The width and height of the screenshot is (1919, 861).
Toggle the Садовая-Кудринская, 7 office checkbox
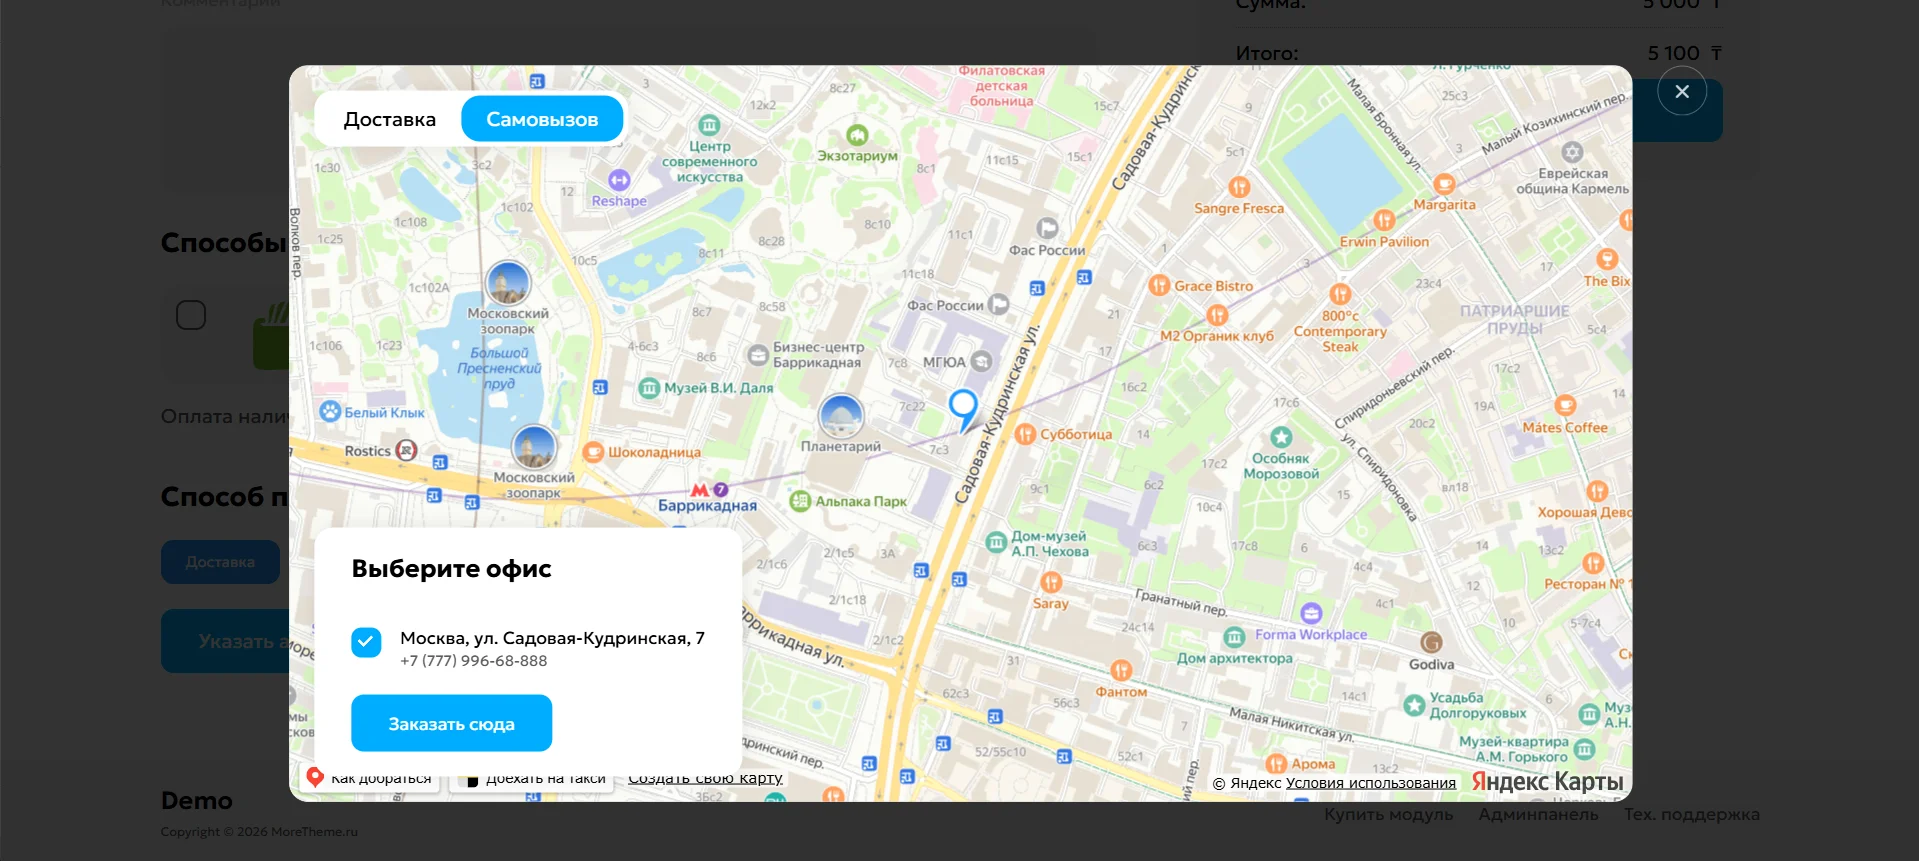pos(366,642)
